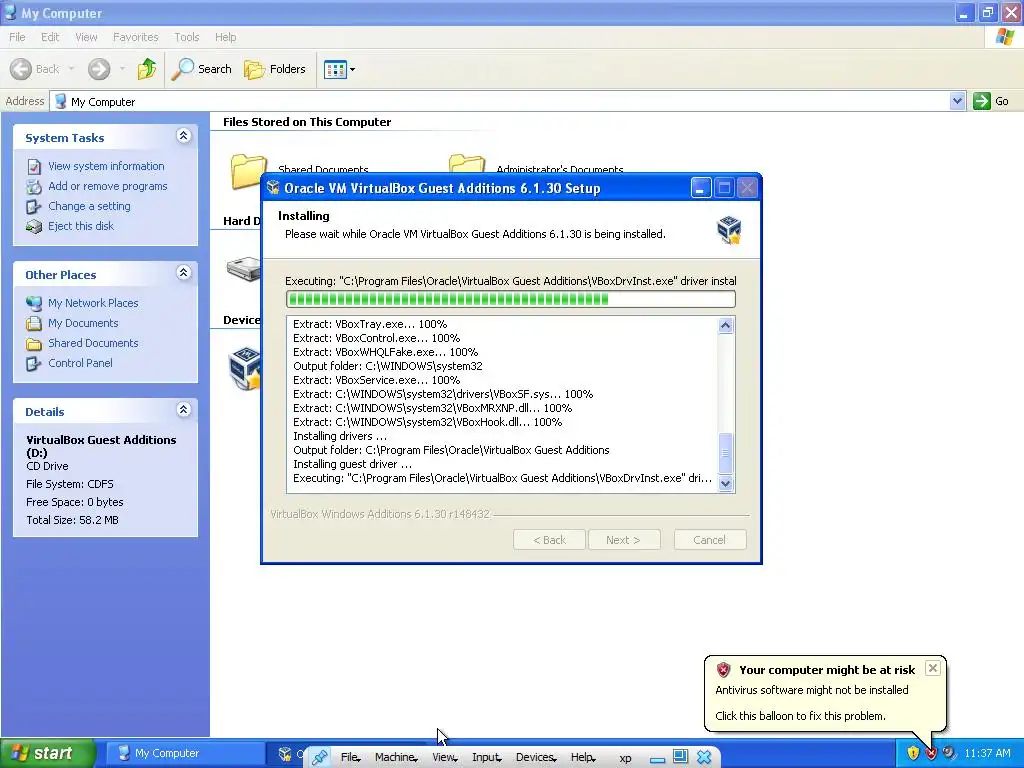This screenshot has width=1024, height=768.
Task: Switch to My Computer taskbar button
Action: pos(185,754)
